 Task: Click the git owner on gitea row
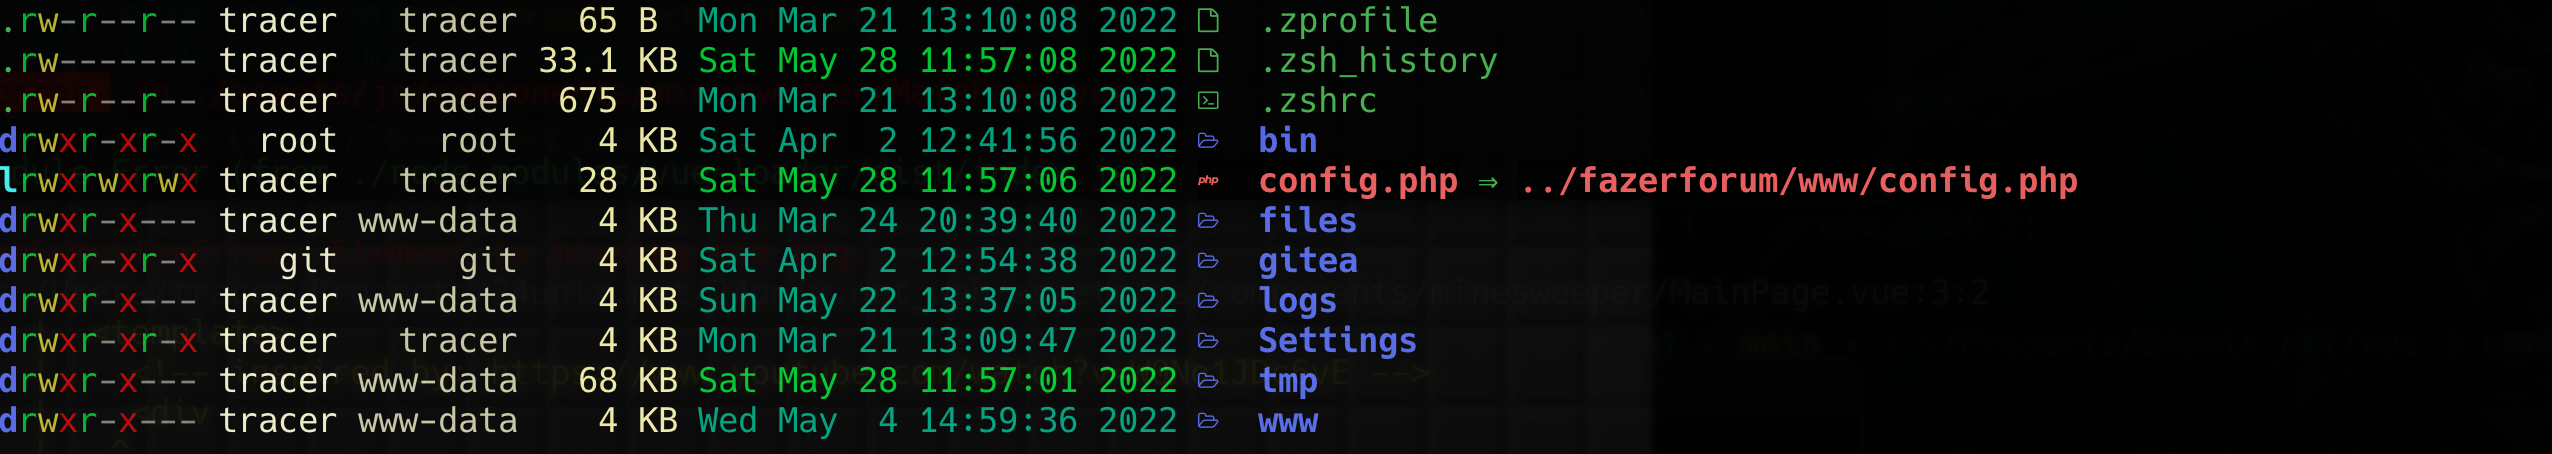point(307,260)
